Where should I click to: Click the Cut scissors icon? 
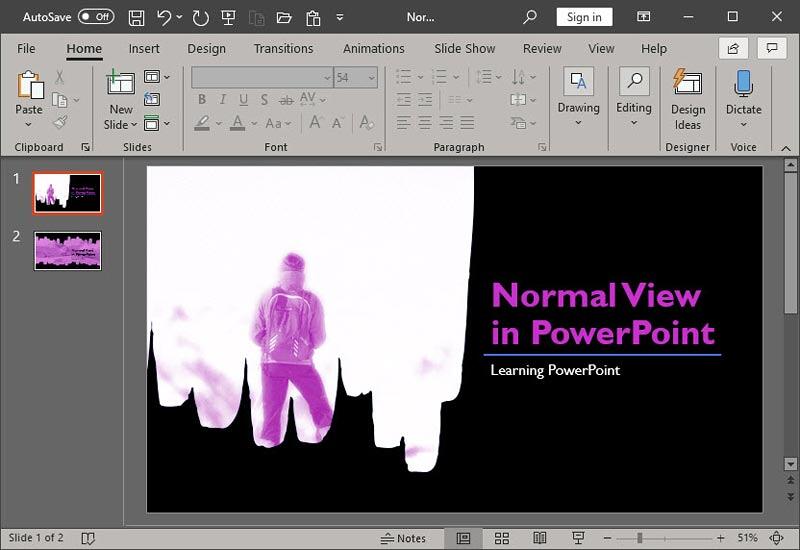60,77
